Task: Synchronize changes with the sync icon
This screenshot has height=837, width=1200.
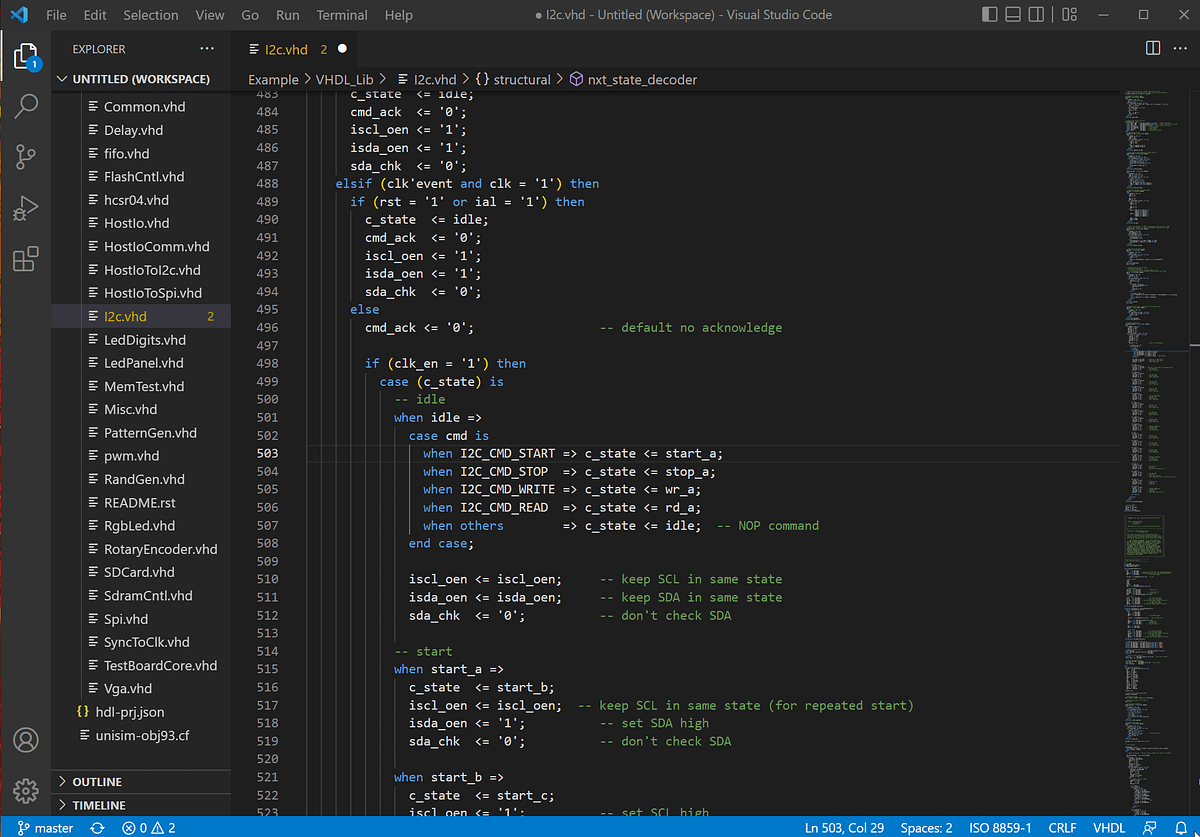Action: coord(96,827)
